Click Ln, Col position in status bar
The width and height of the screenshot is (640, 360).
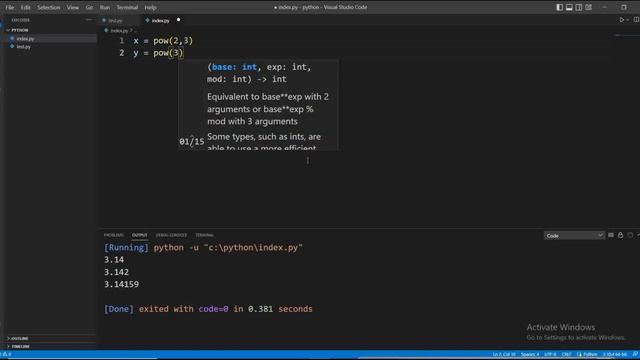504,354
